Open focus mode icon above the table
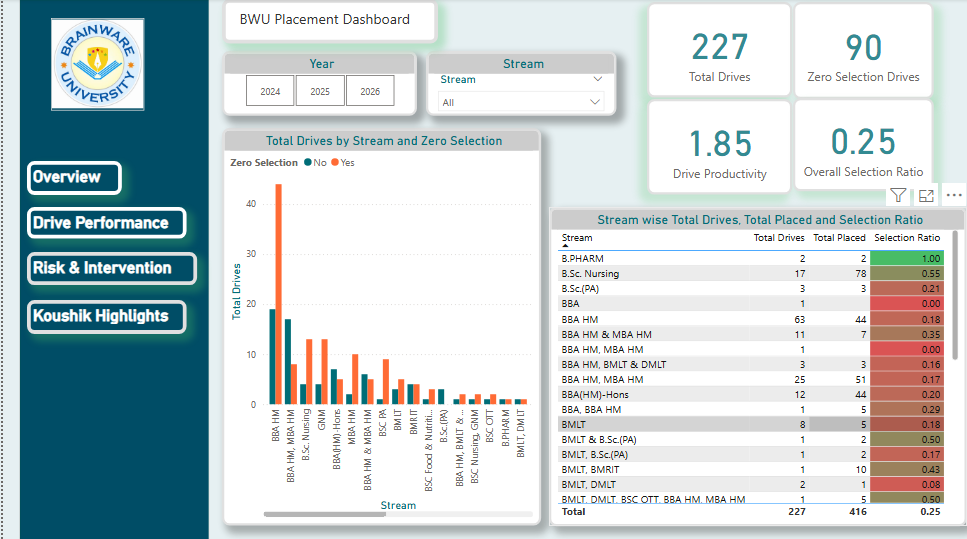Viewport: 967px width, 539px height. (926, 196)
